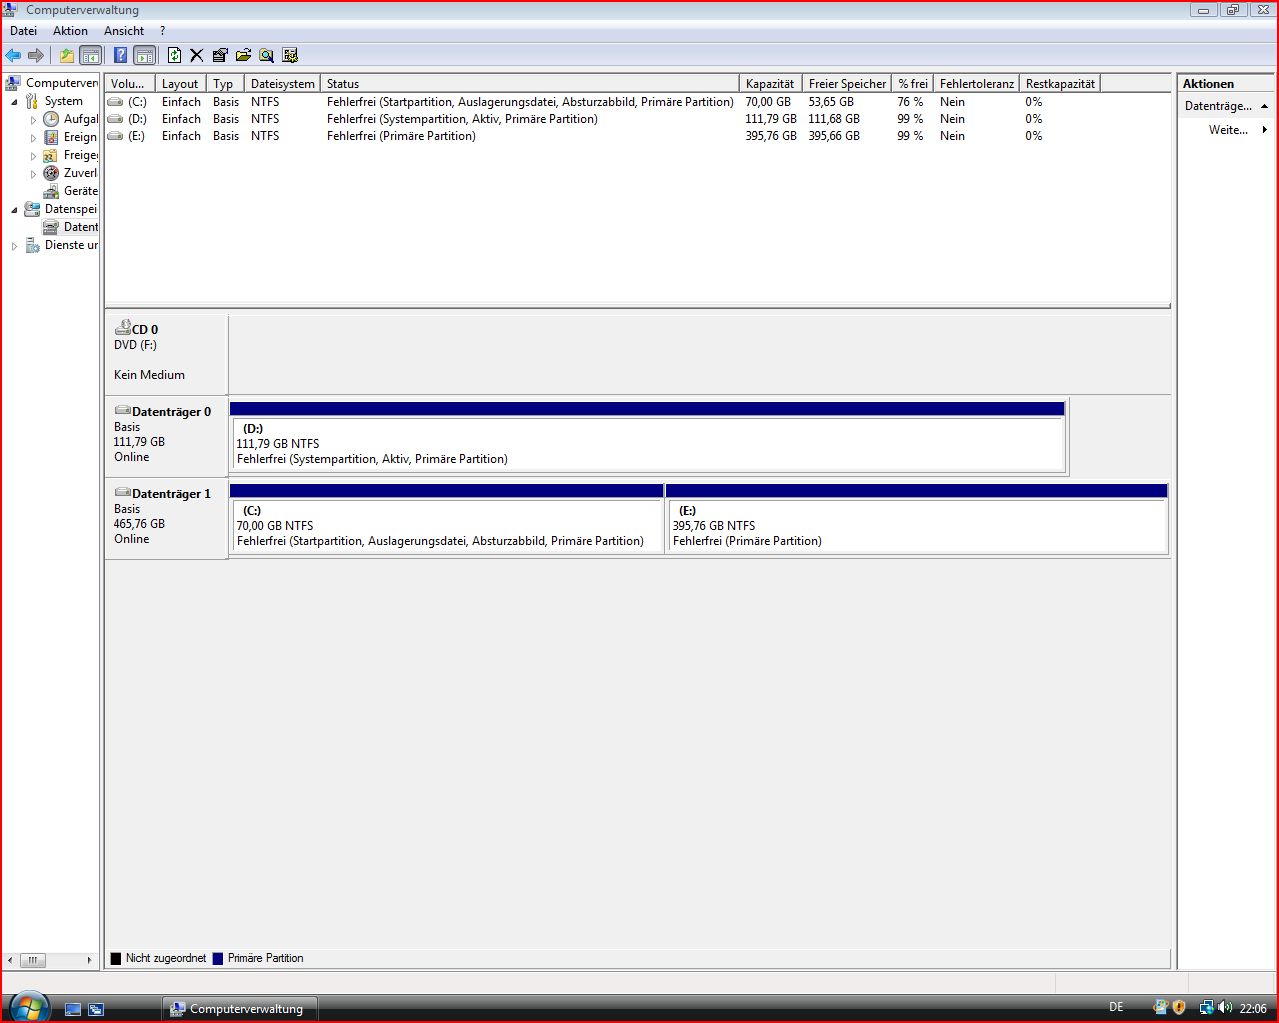Image resolution: width=1279 pixels, height=1023 pixels.
Task: Click the black X delete icon
Action: (x=196, y=56)
